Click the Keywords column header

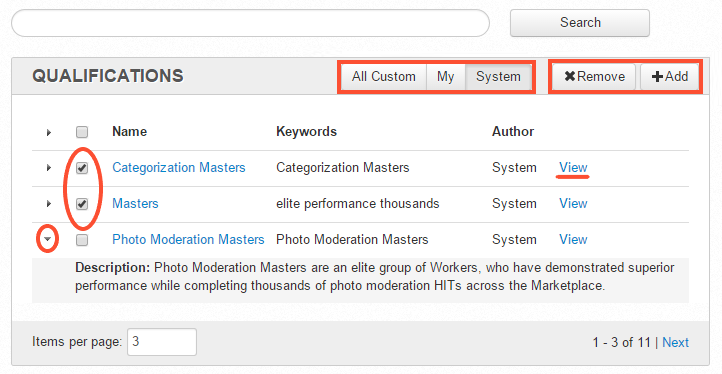[306, 132]
